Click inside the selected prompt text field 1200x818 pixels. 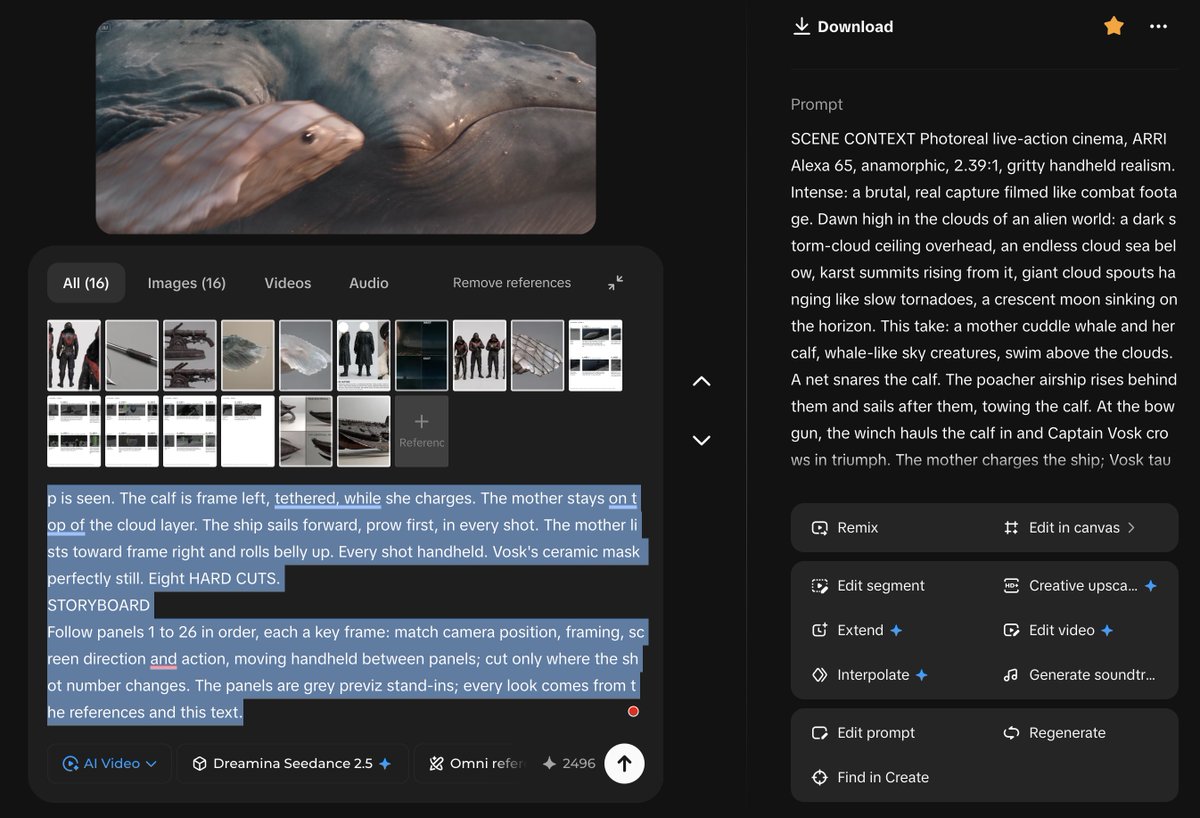pyautogui.click(x=346, y=605)
